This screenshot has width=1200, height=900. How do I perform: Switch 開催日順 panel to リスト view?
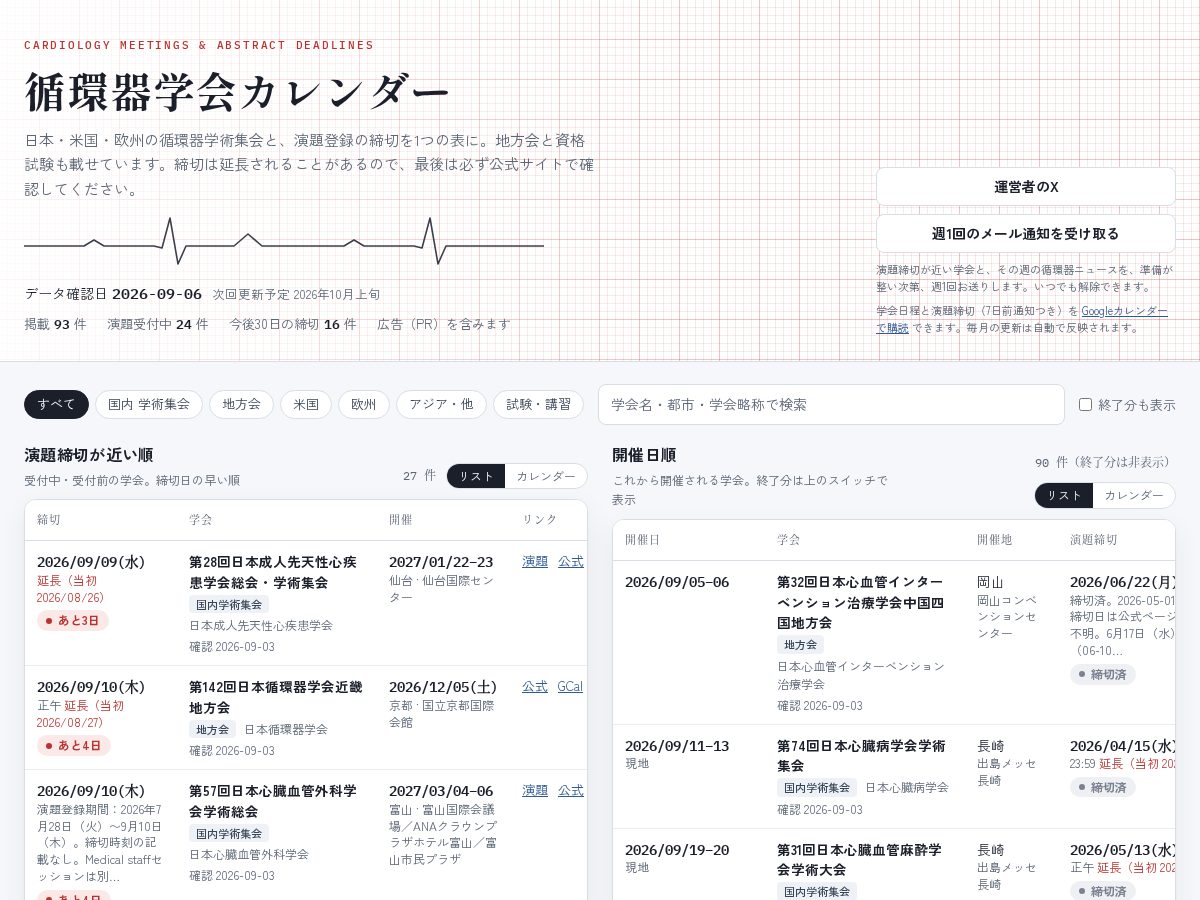1064,496
